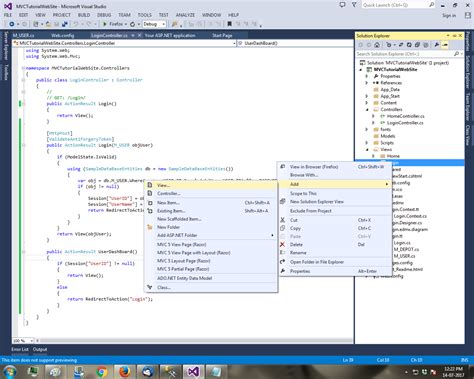Open the TOOLS menu
The height and width of the screenshot is (379, 474).
tap(144, 15)
